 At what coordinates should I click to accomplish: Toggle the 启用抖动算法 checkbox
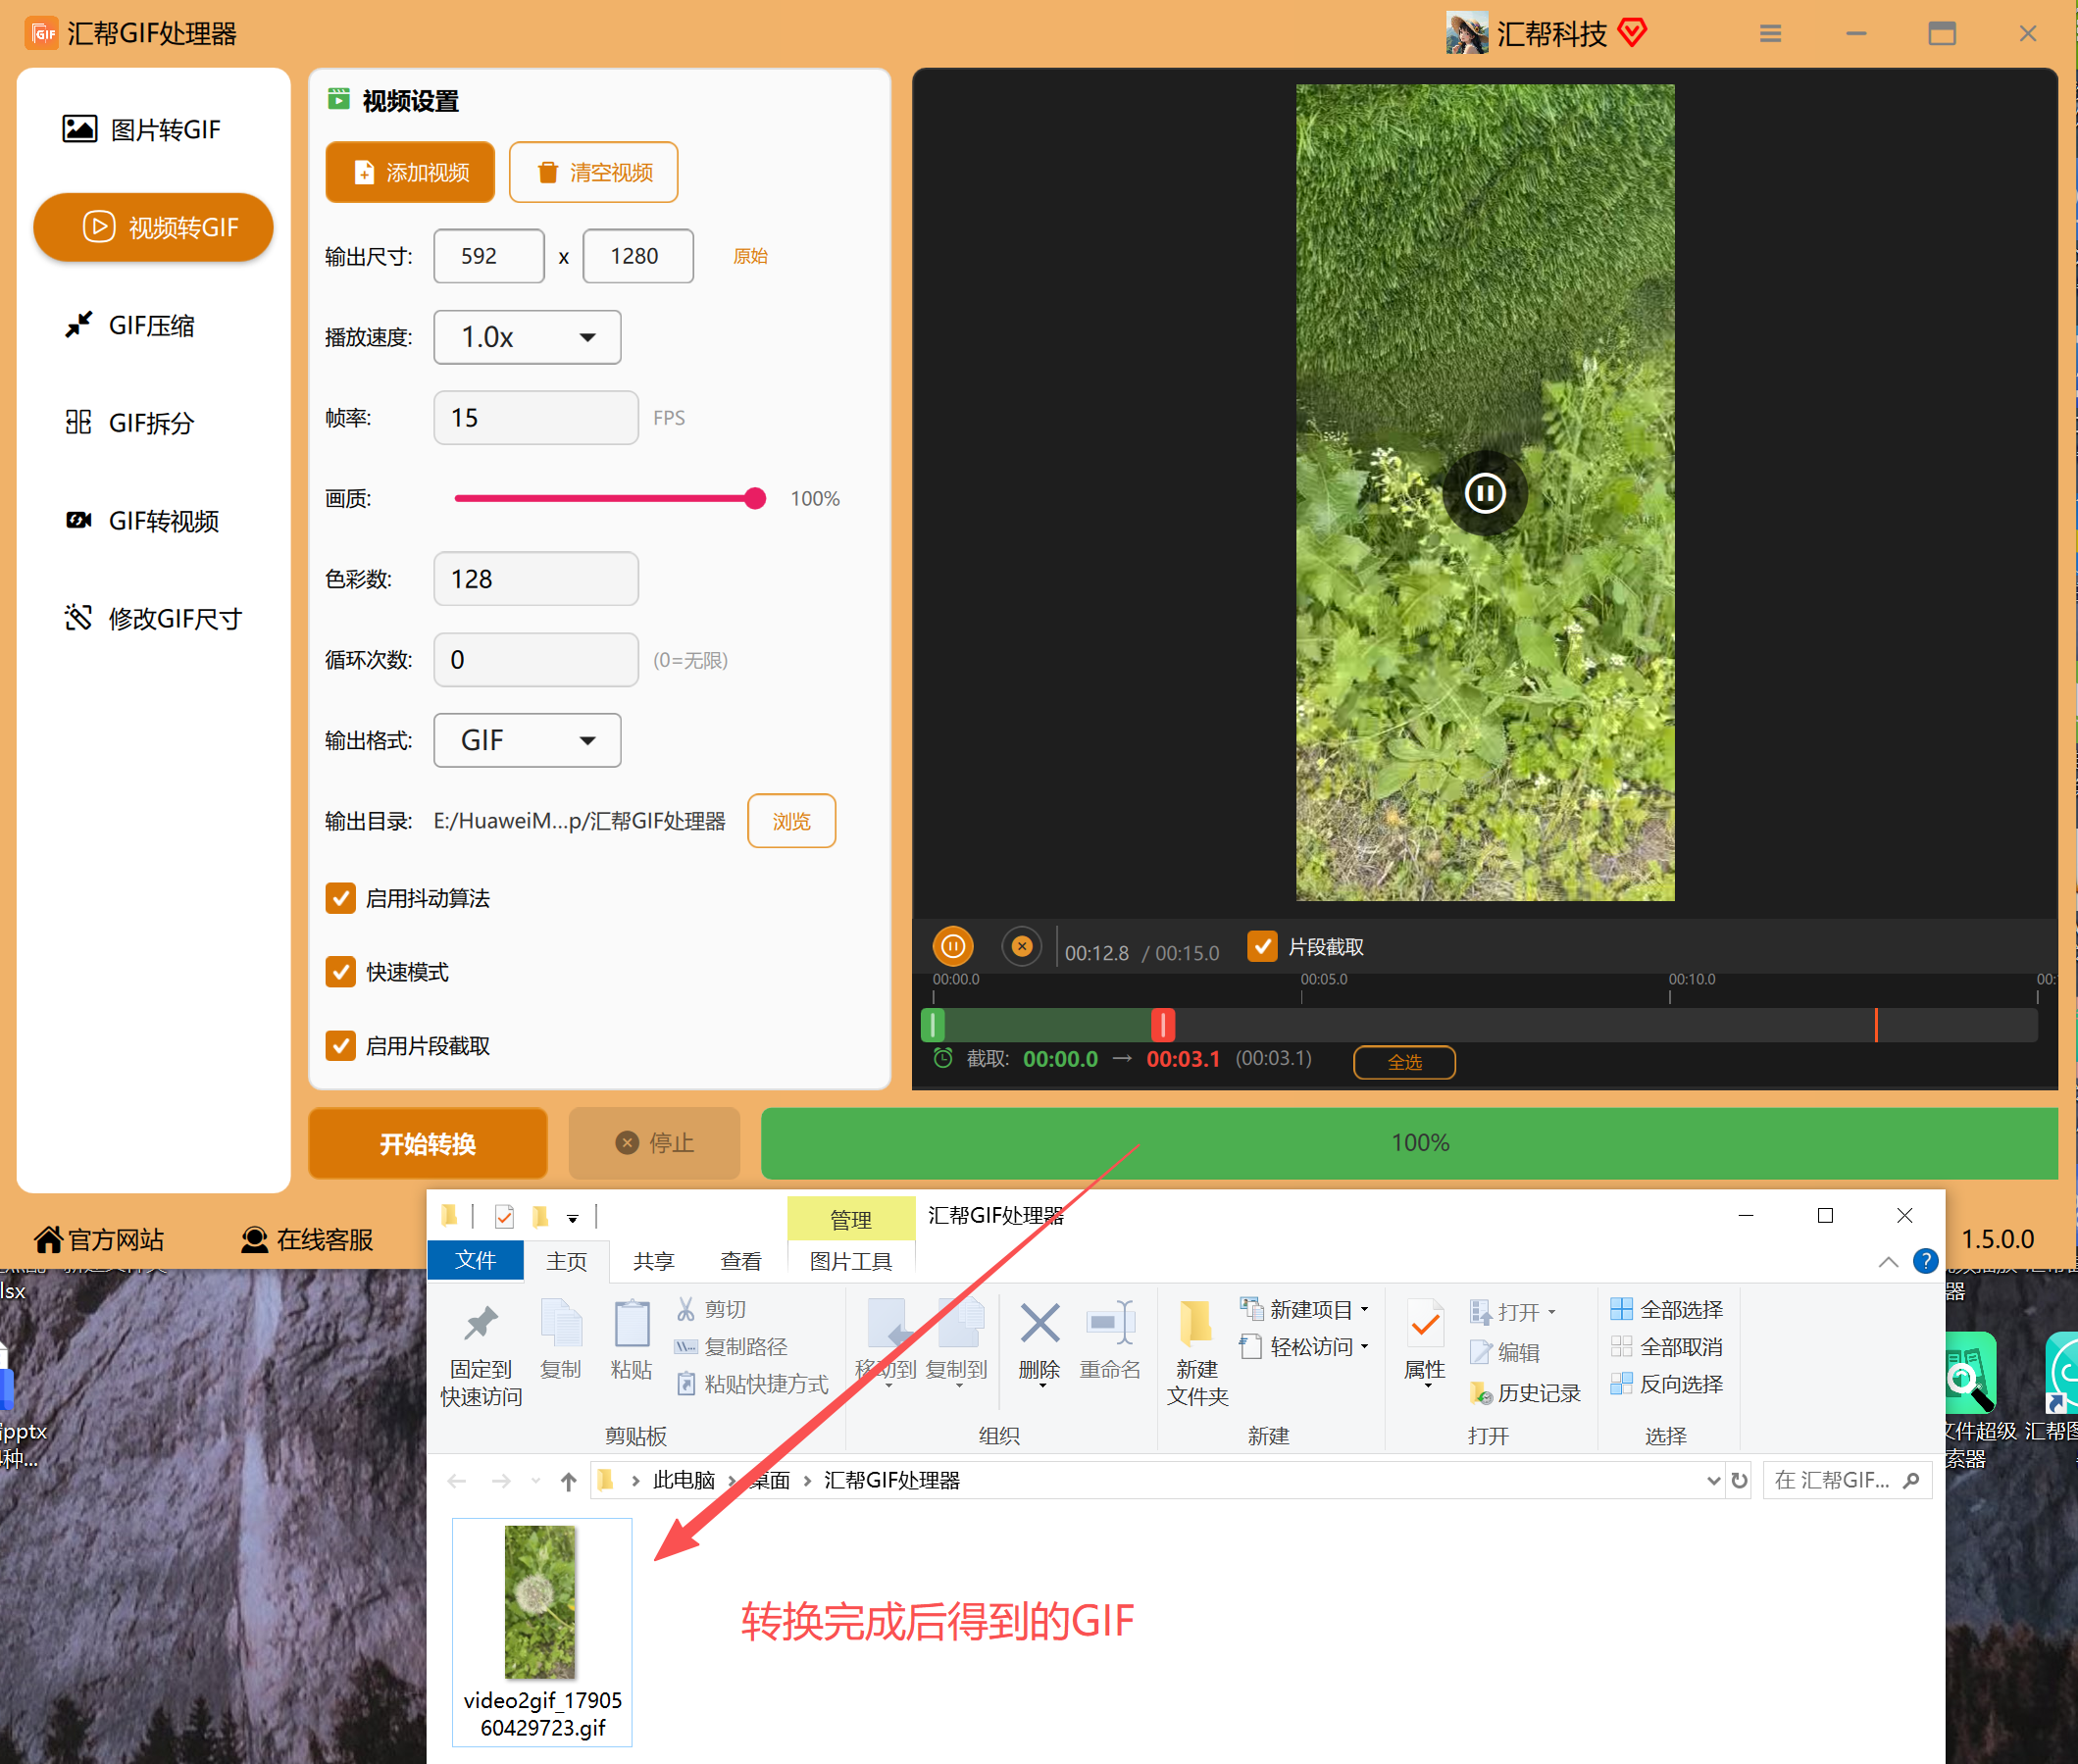click(x=341, y=898)
